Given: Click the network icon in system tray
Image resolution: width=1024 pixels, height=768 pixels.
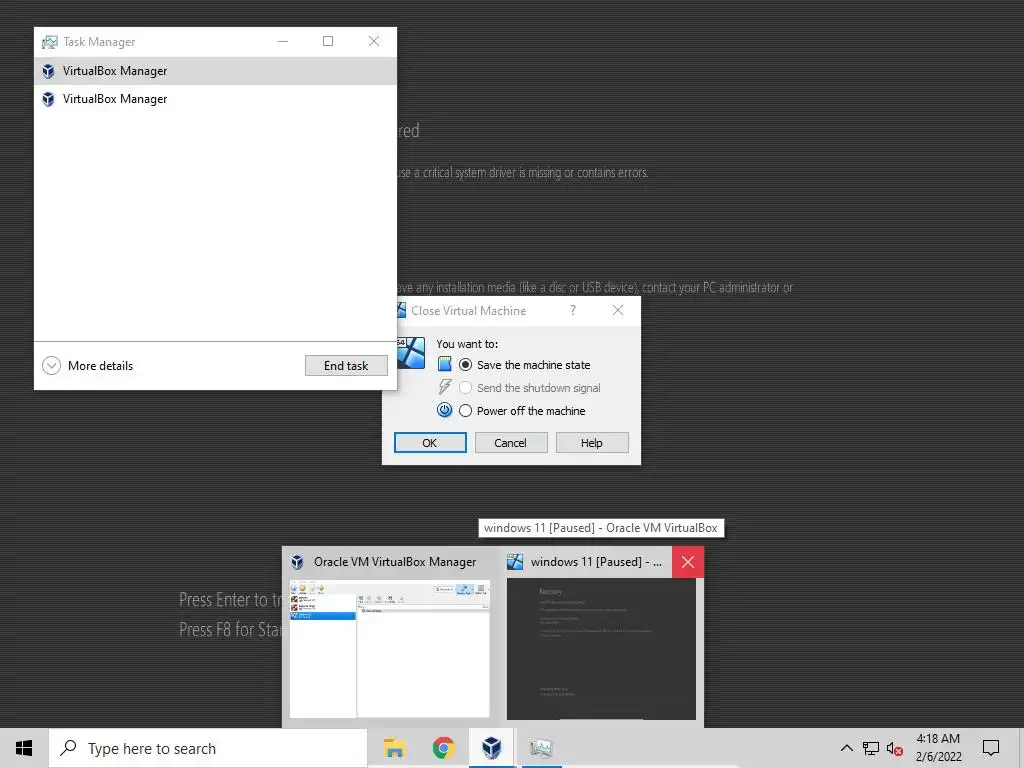Looking at the screenshot, I should [871, 748].
